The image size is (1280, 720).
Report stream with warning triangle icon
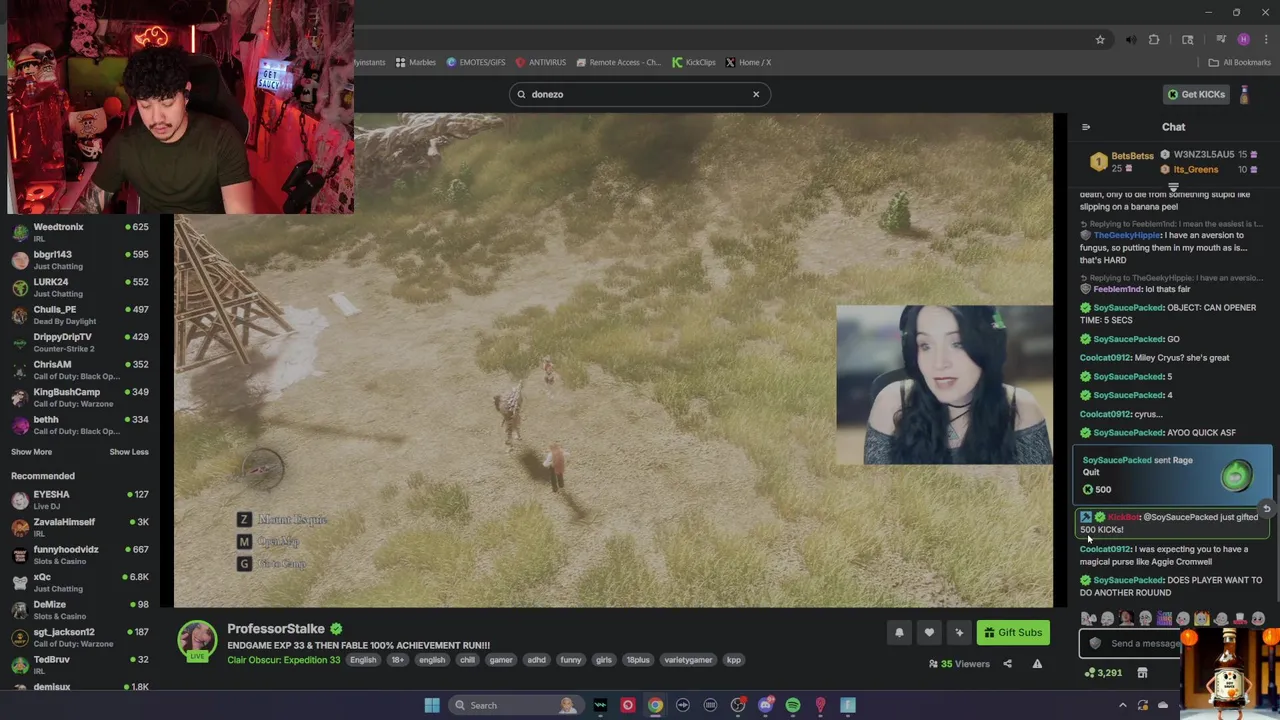(1037, 664)
